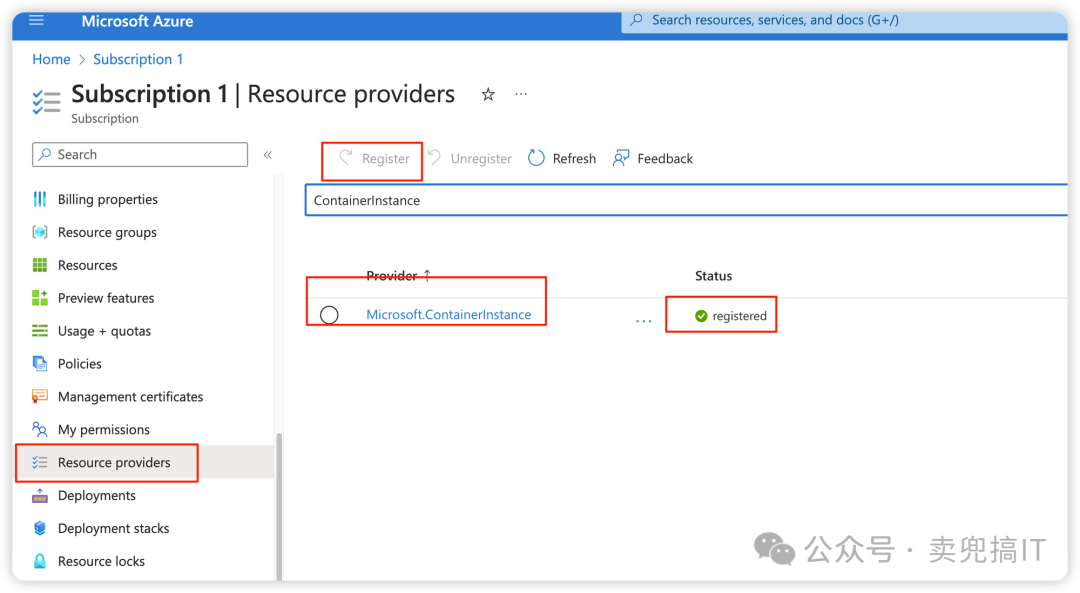
Task: Open the Azure portal hamburger menu
Action: (37, 21)
